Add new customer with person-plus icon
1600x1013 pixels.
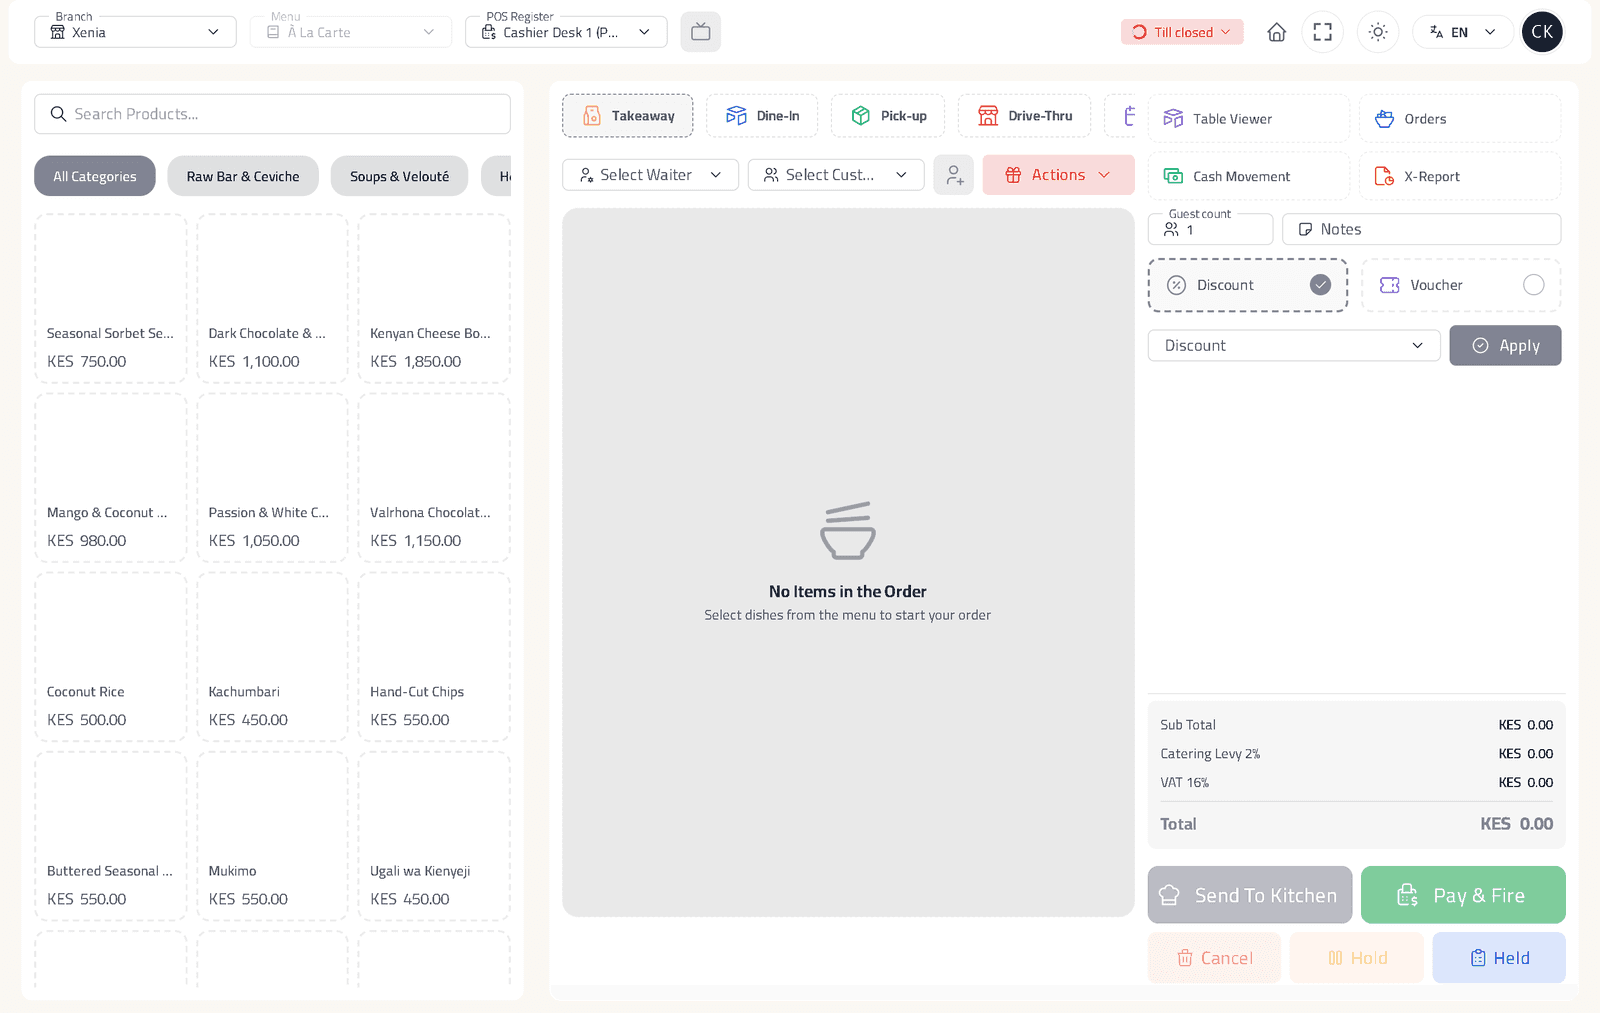(x=954, y=175)
